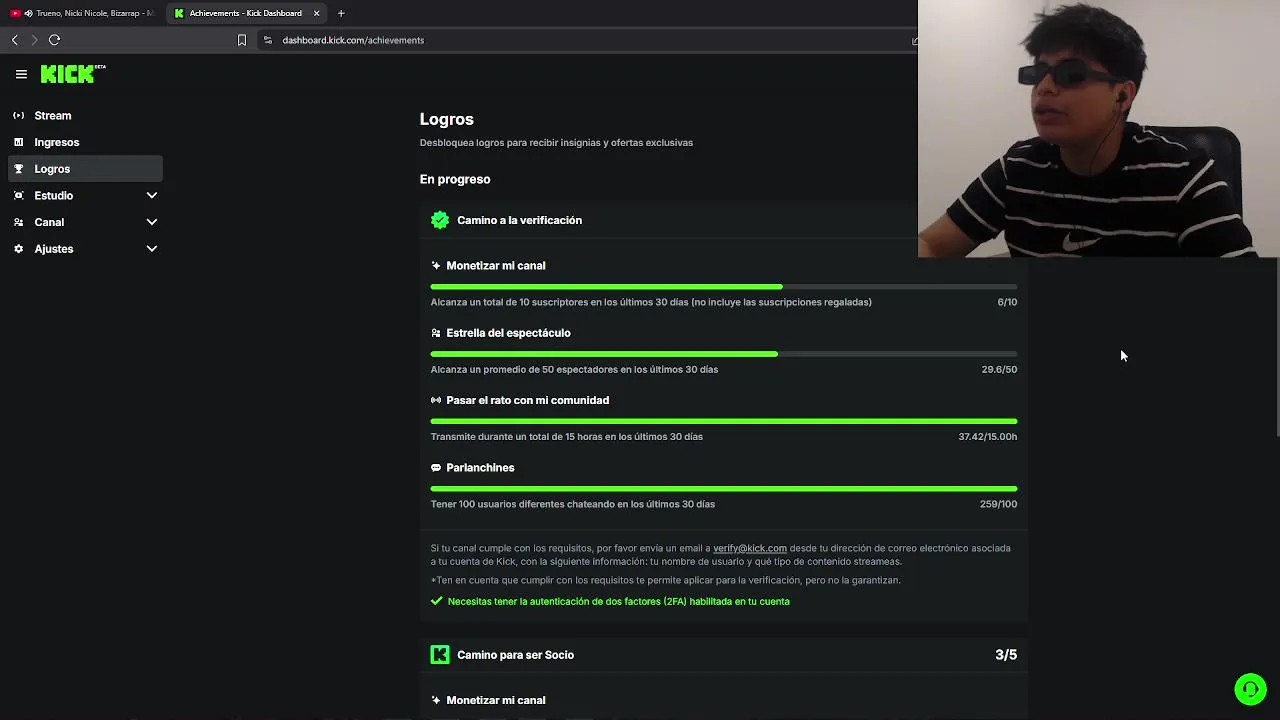Viewport: 1280px width, 720px height.
Task: Open the support chat bubble icon
Action: click(1250, 689)
